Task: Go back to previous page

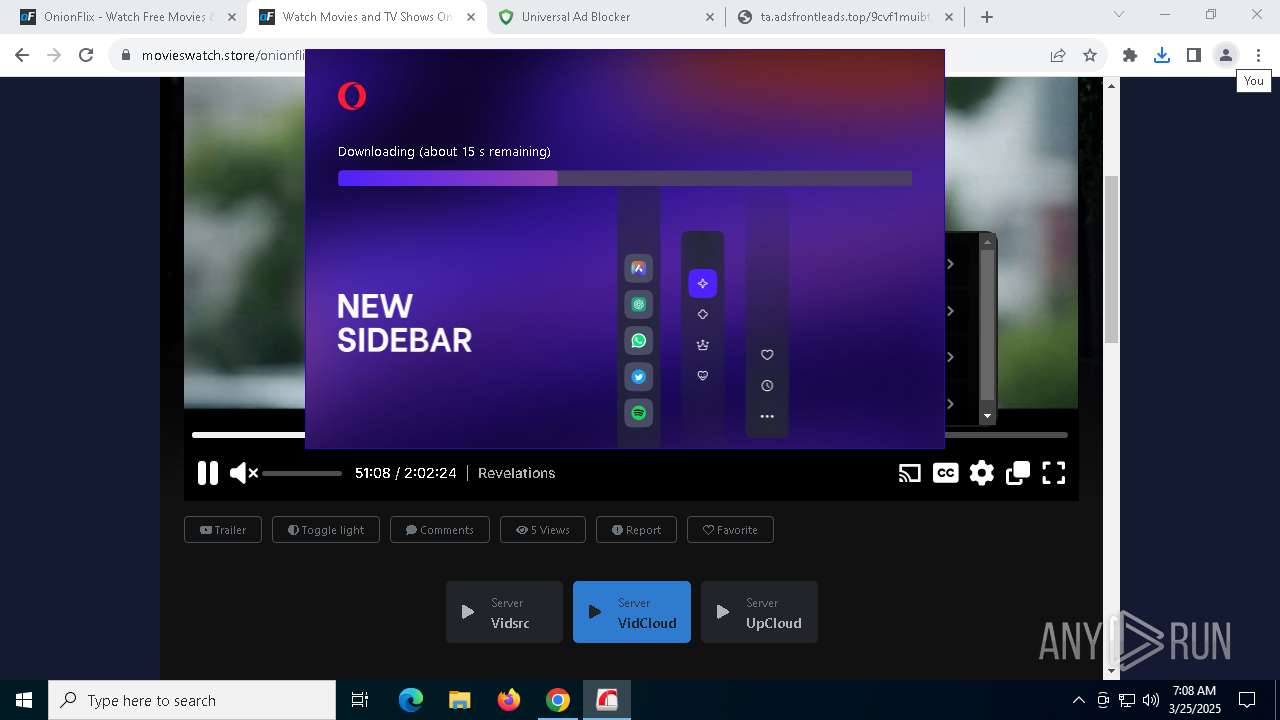Action: coord(22,56)
